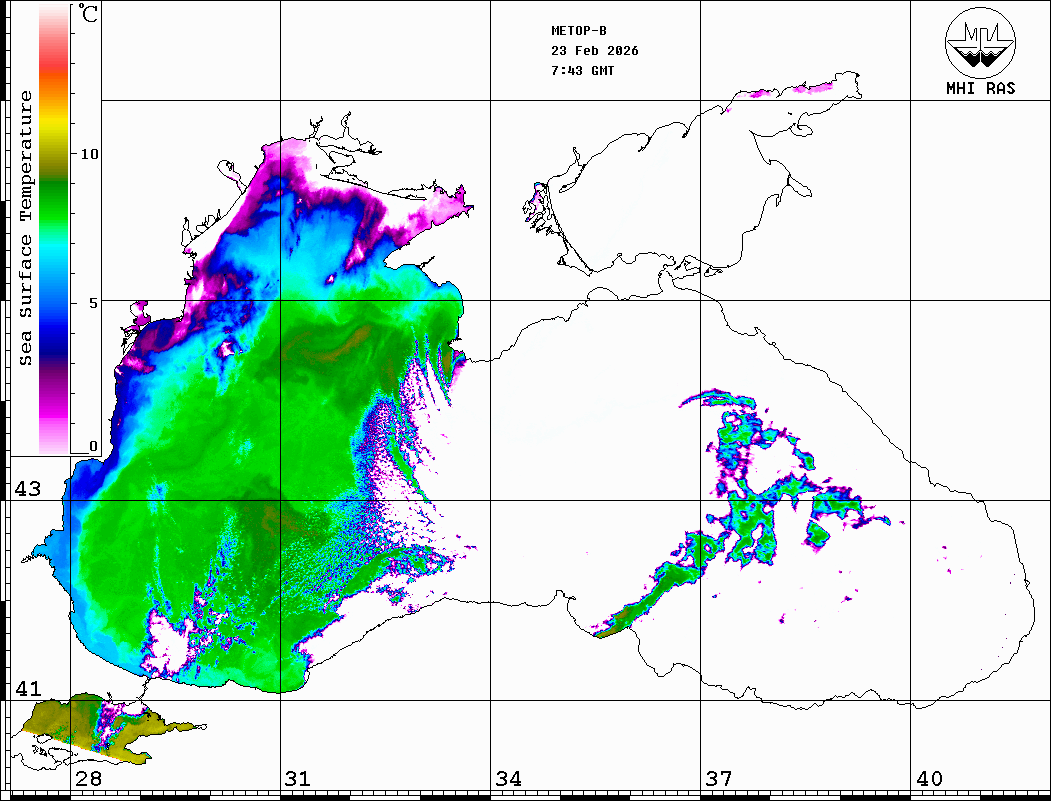Click the longitude label '40'

(x=929, y=779)
